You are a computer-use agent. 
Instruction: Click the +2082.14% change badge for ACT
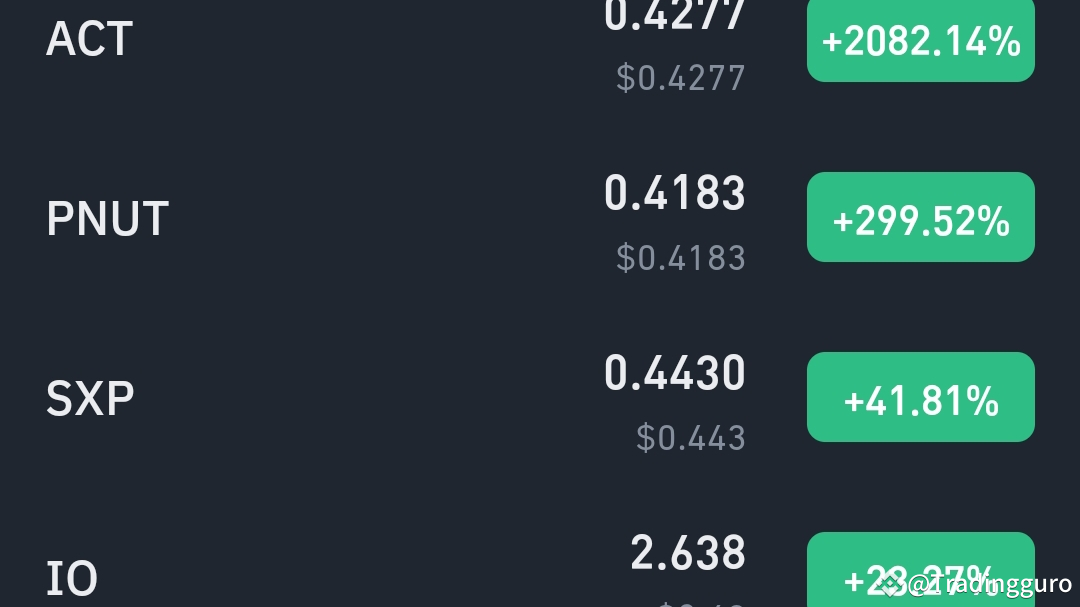[x=920, y=40]
